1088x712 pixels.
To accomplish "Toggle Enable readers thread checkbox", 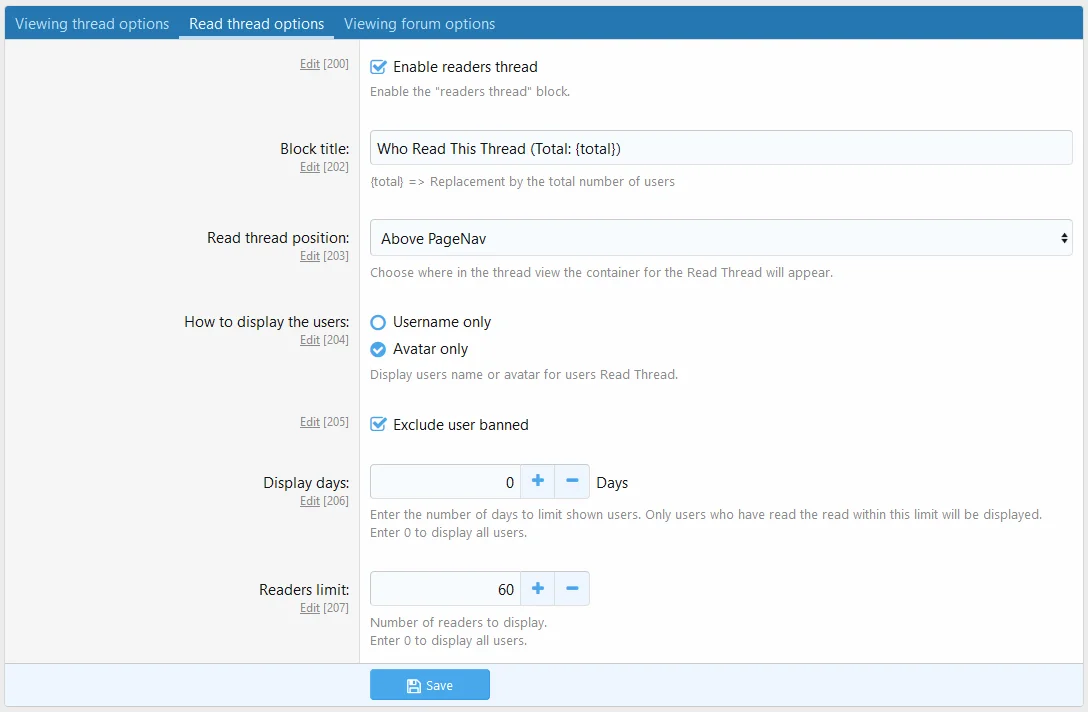I will 378,67.
